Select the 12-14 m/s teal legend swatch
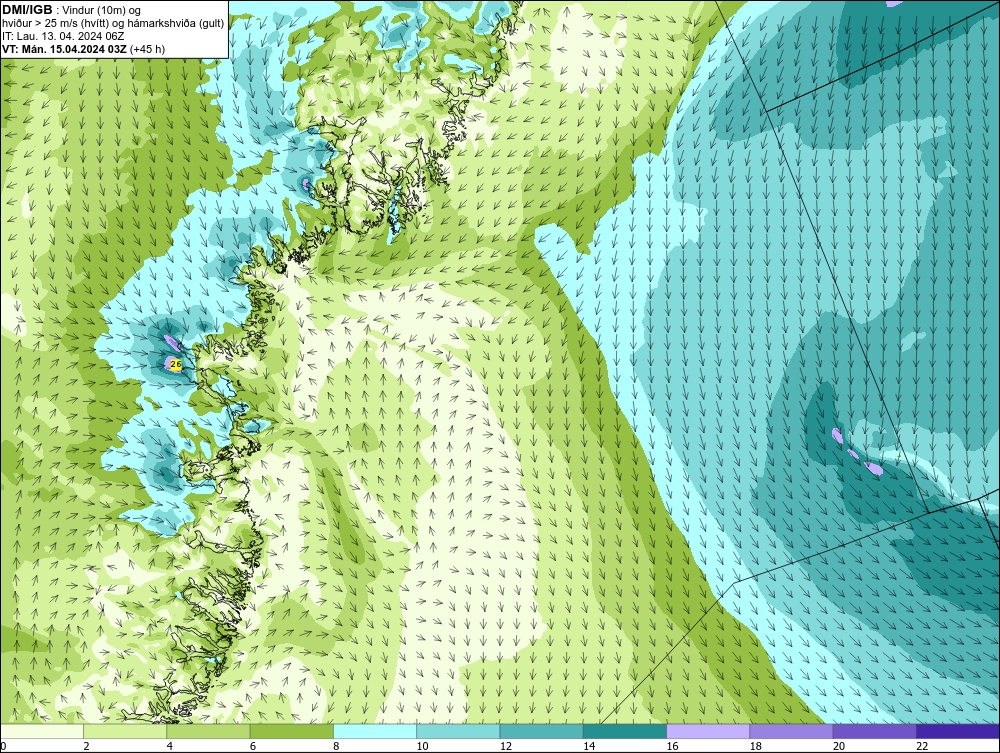1000x753 pixels. click(x=541, y=731)
